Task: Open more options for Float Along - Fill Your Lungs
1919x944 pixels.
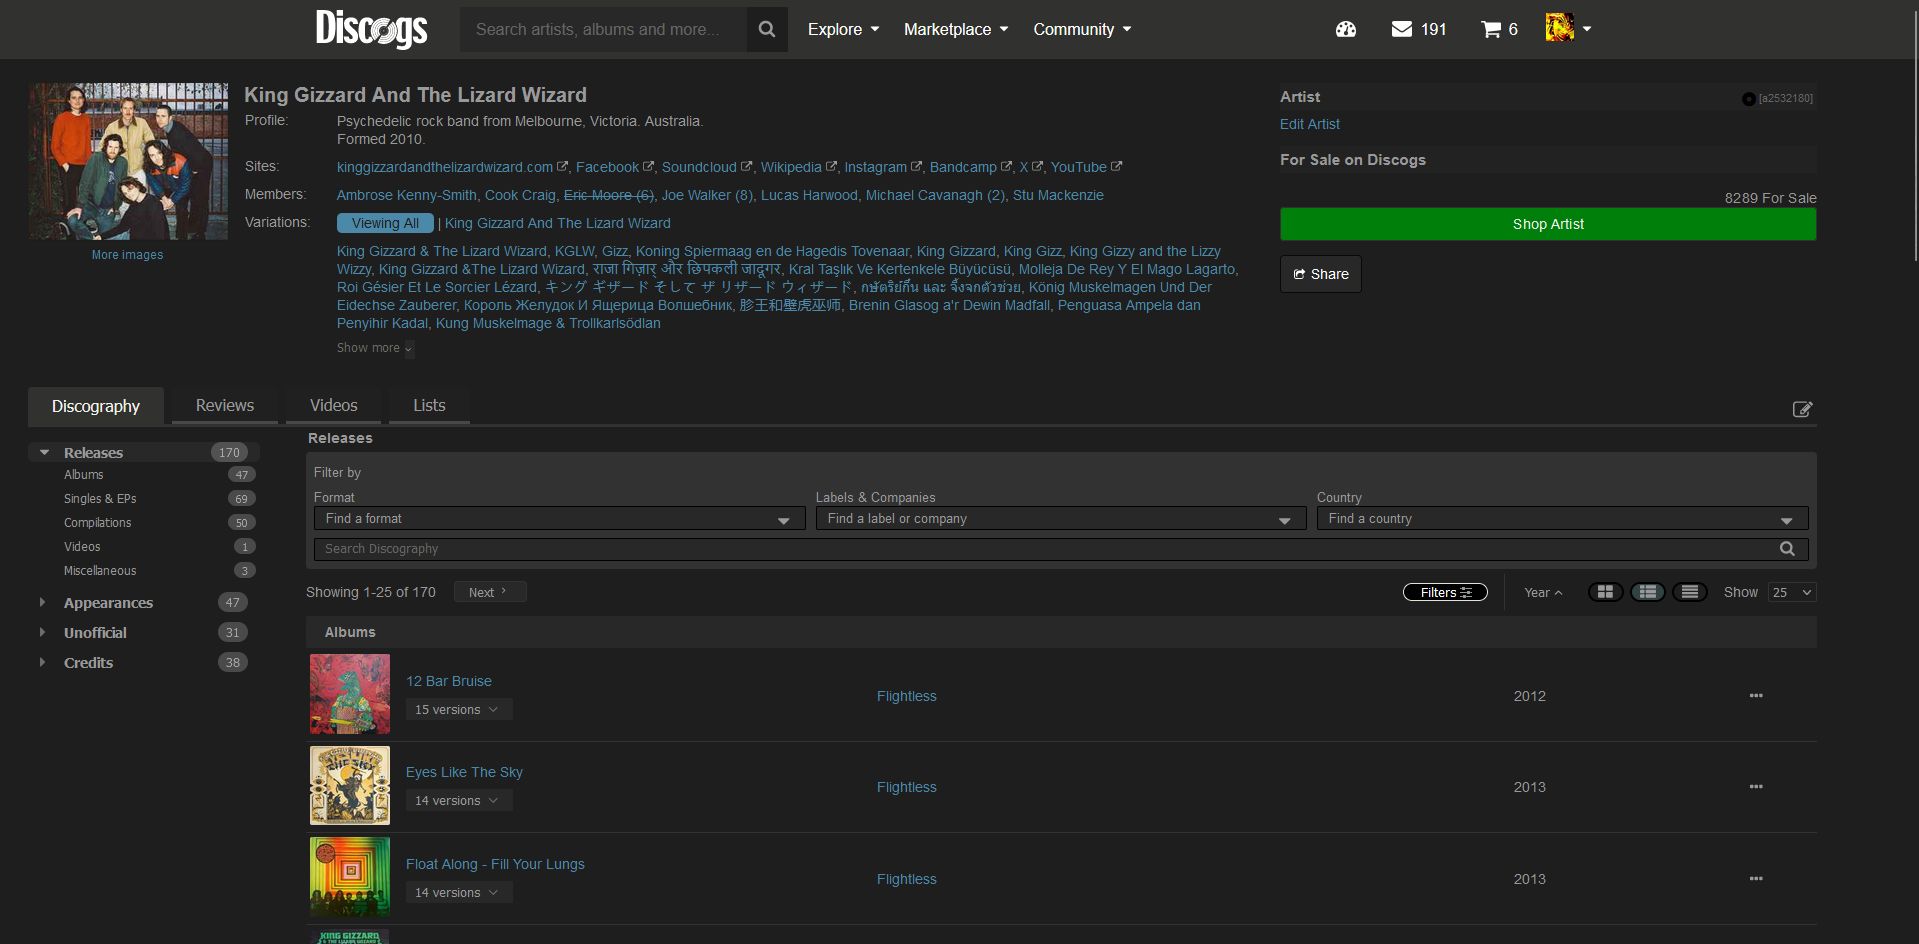Action: (x=1756, y=878)
